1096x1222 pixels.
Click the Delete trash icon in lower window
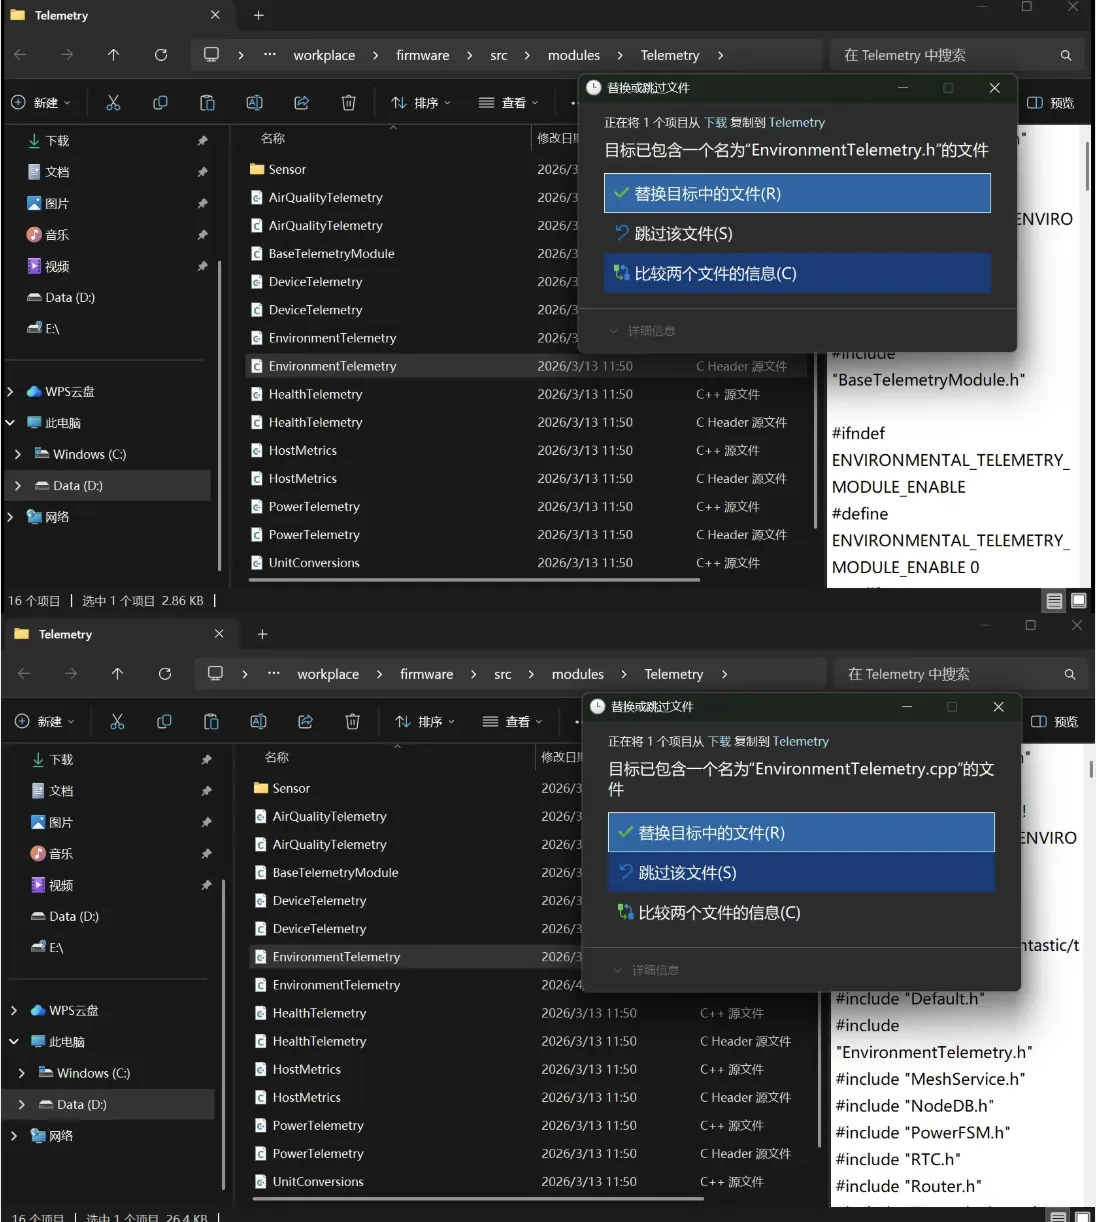[x=352, y=722]
